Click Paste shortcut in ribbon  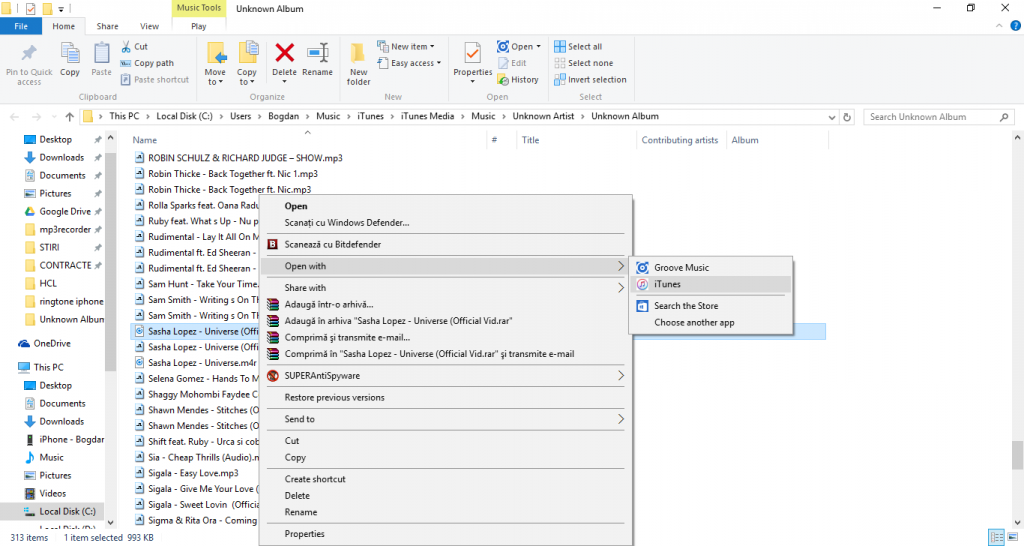pos(155,79)
